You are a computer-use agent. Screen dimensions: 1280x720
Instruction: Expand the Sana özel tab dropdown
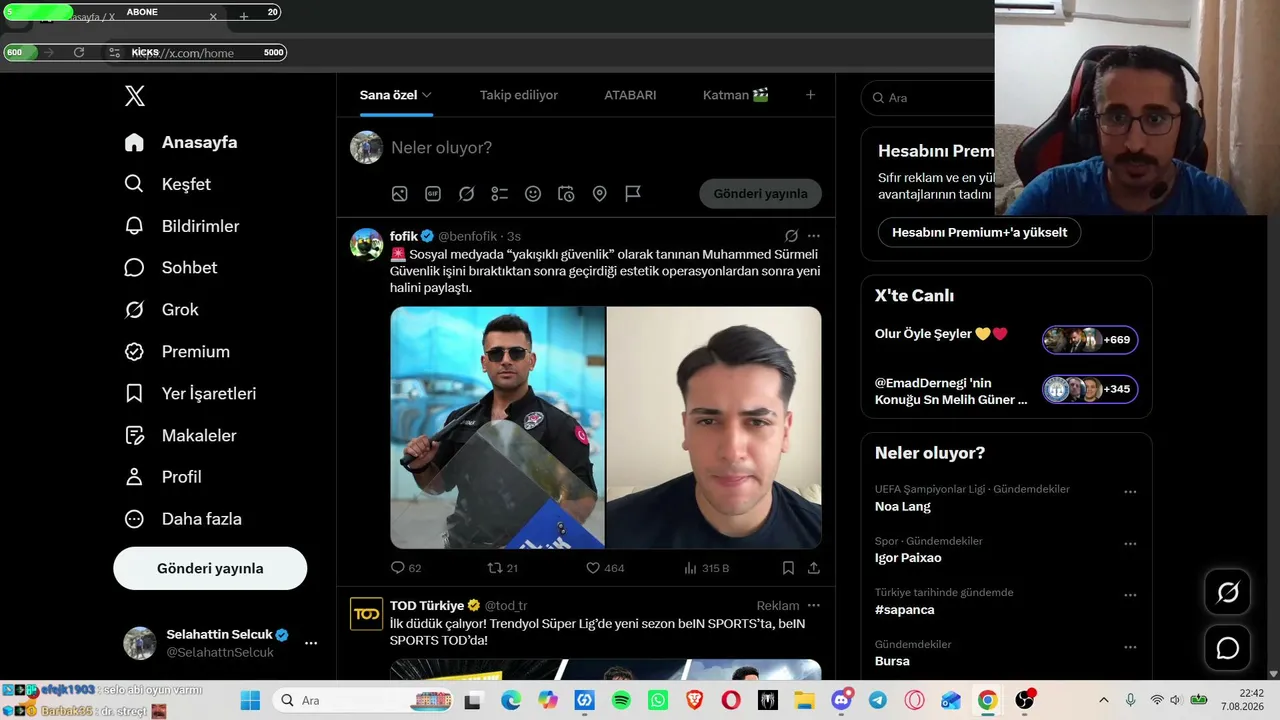click(426, 95)
